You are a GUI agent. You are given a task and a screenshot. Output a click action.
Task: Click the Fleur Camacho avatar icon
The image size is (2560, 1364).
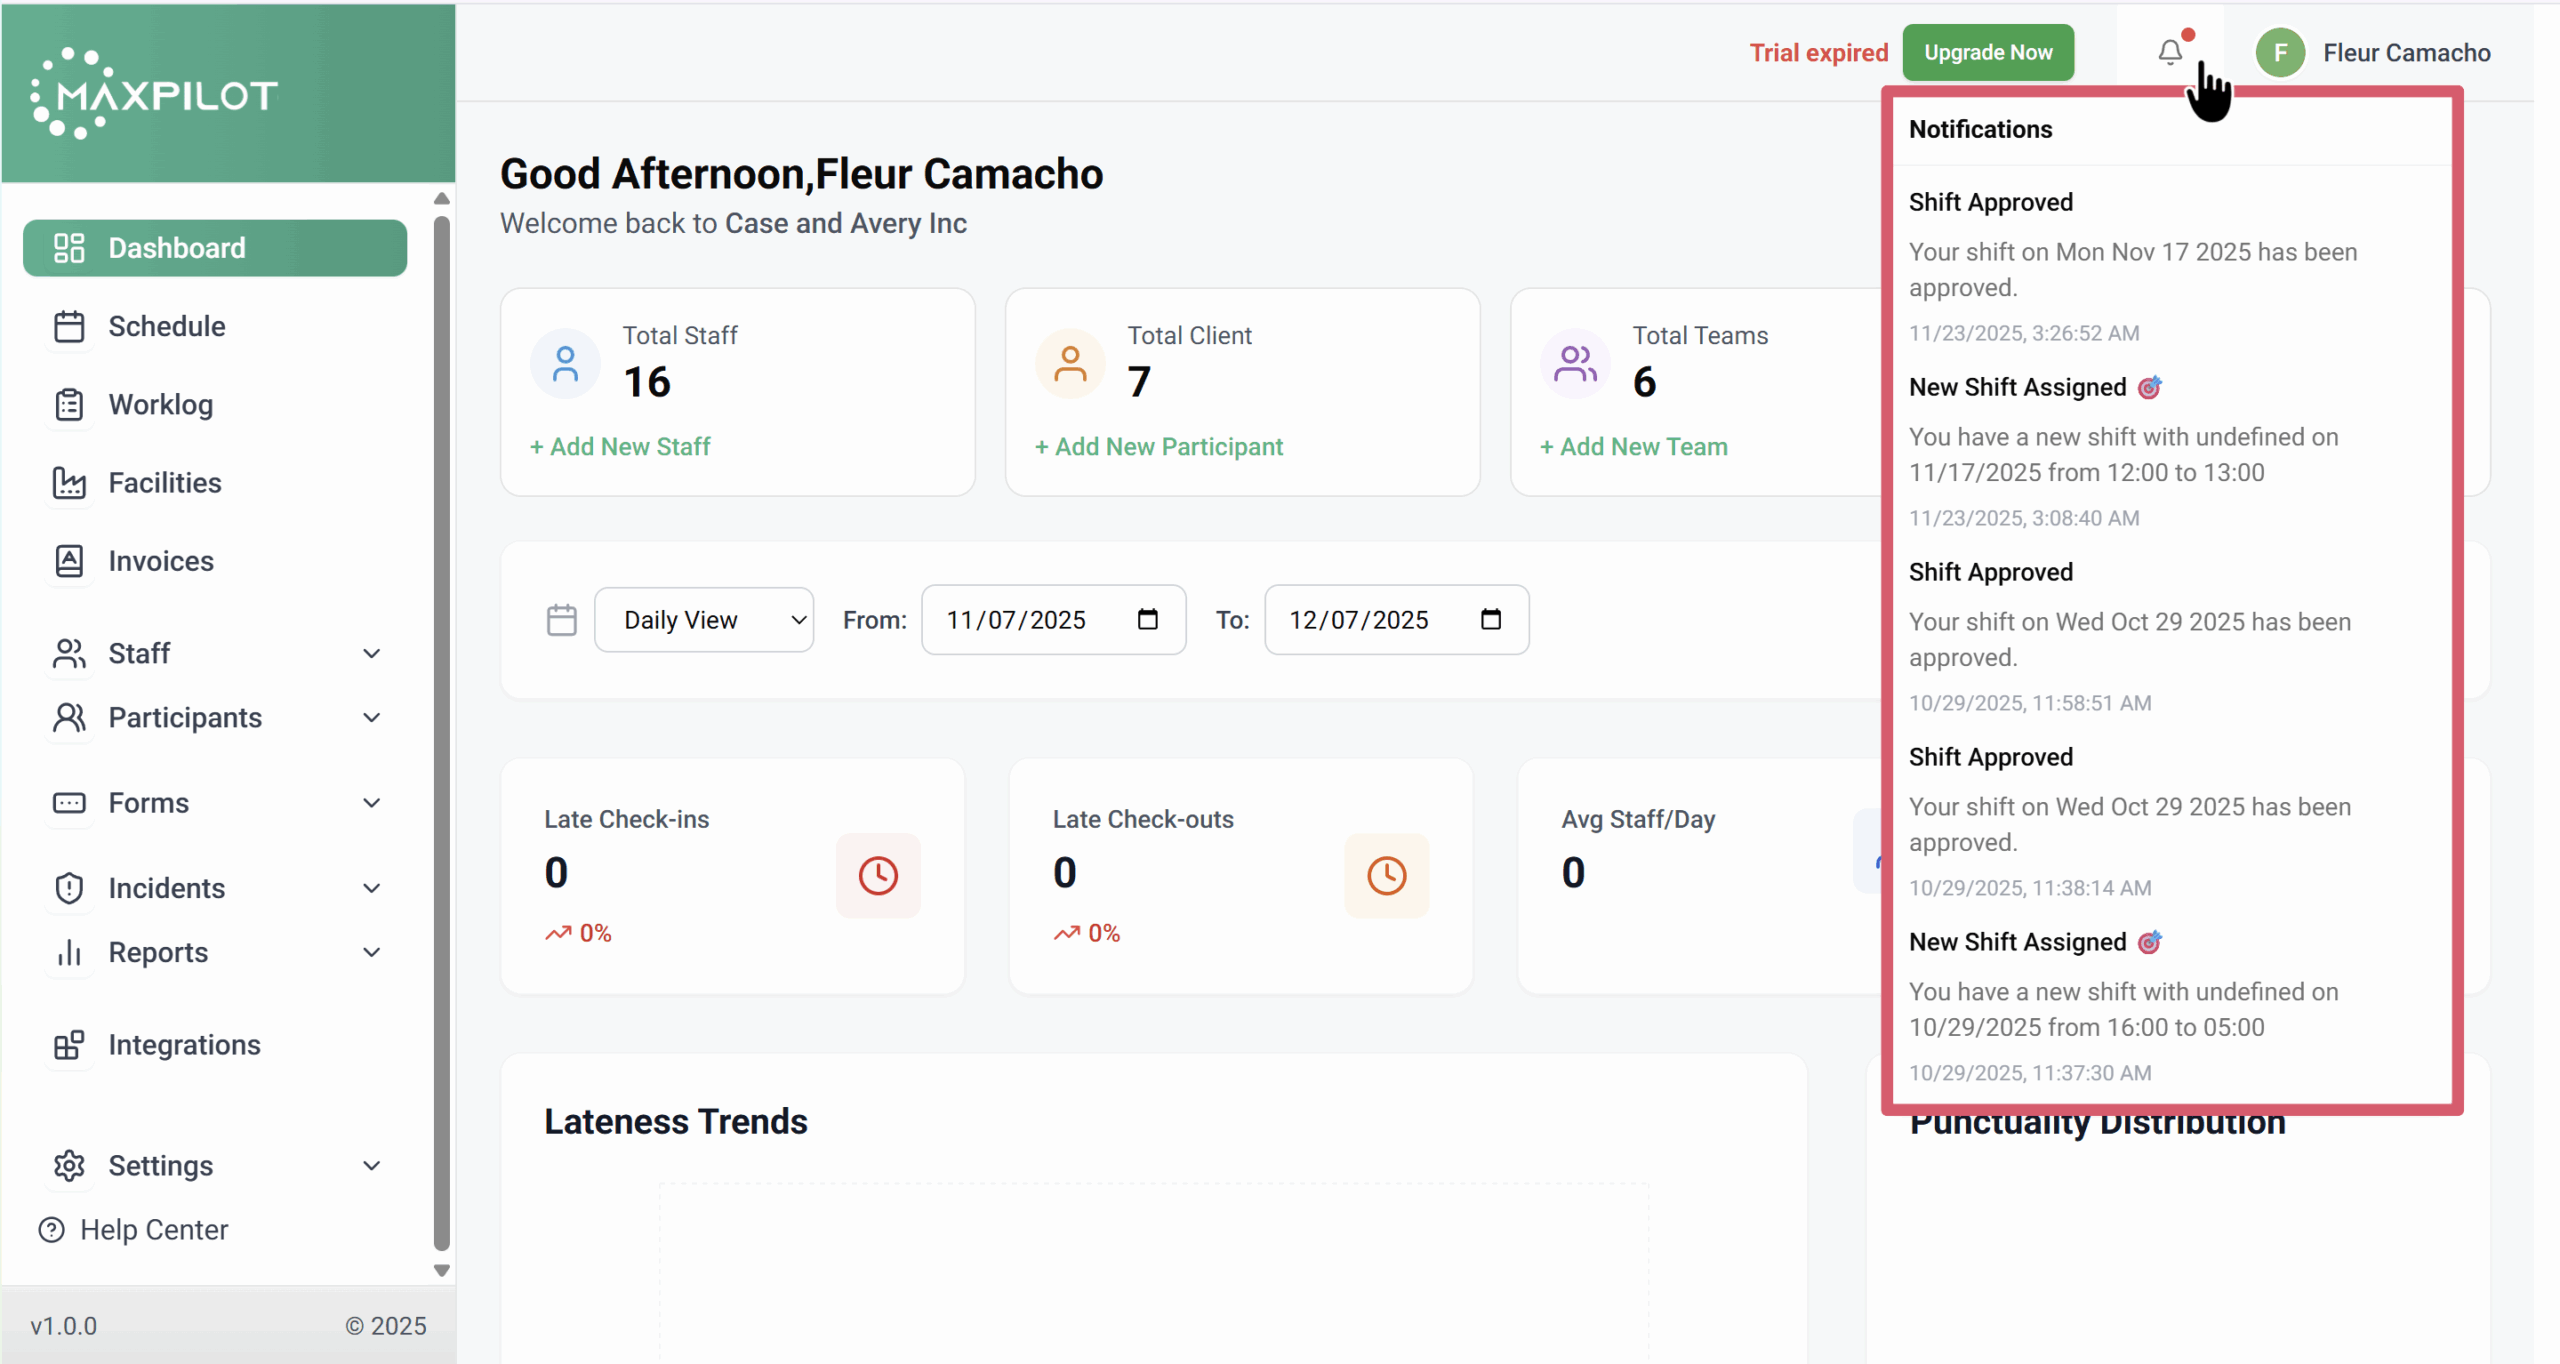[x=2280, y=53]
